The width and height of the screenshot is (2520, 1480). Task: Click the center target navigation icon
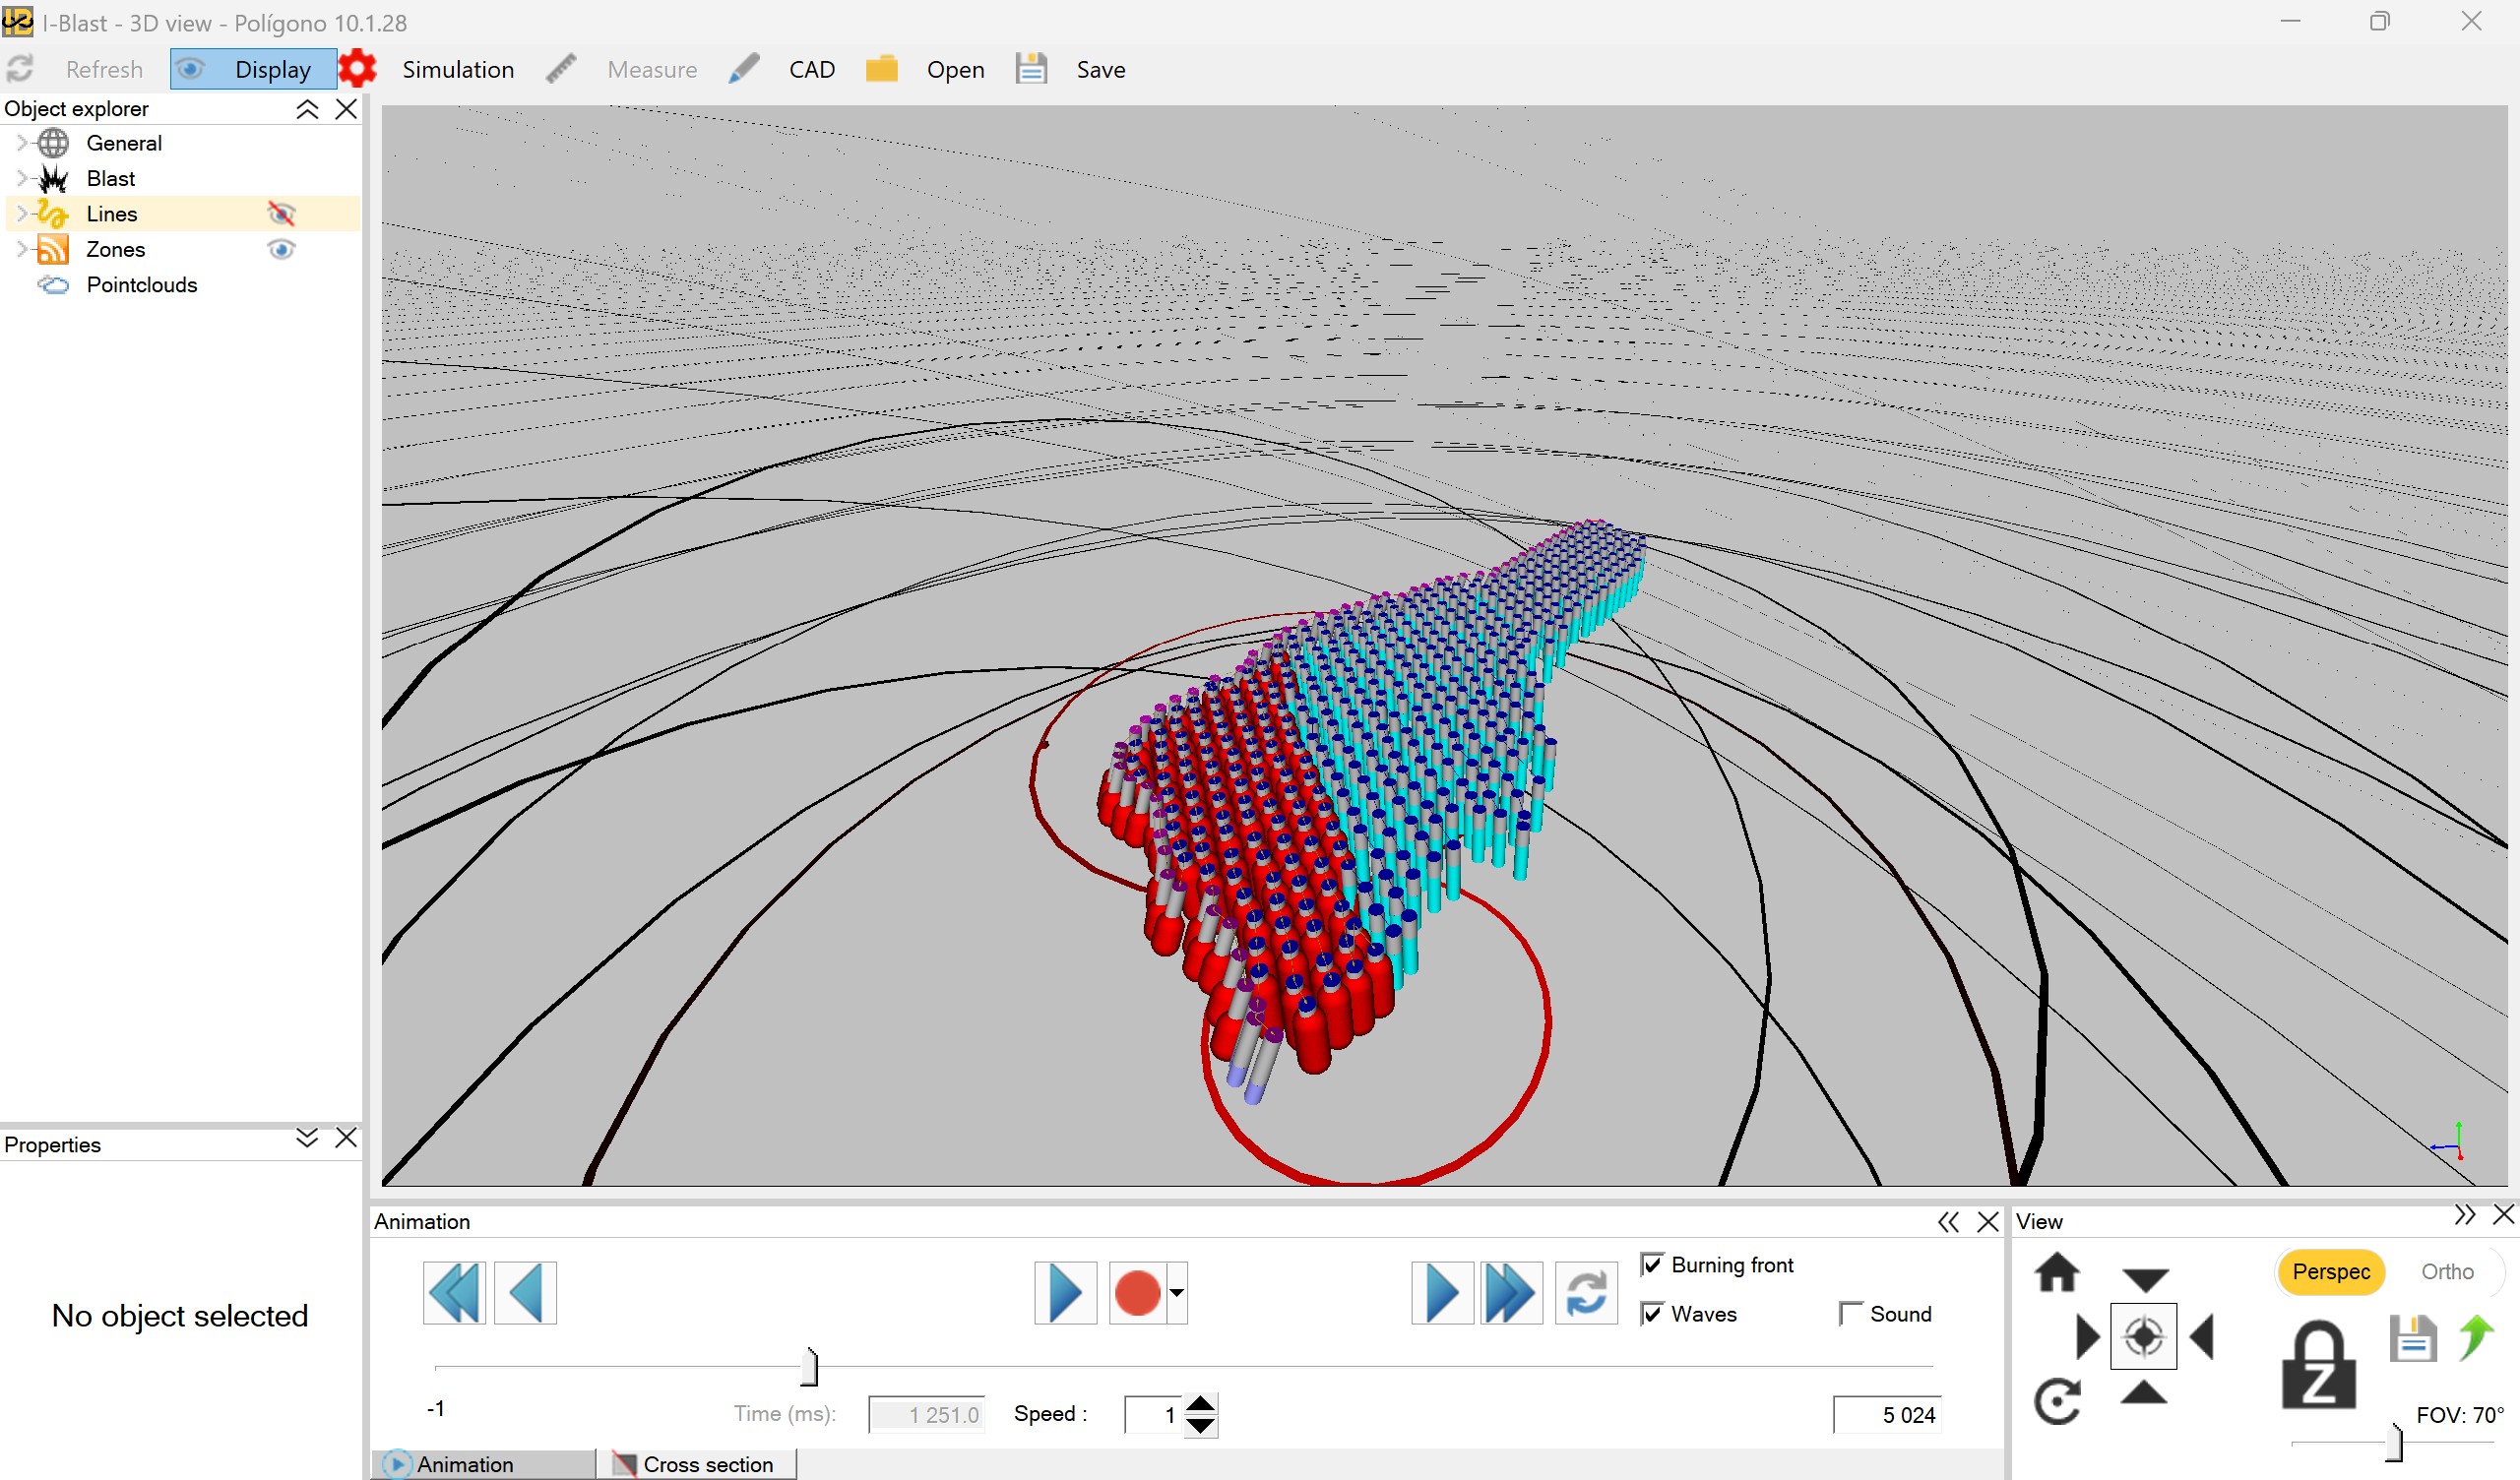coord(2144,1336)
